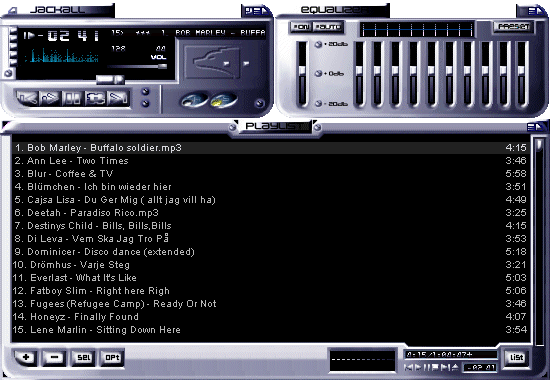Click the playlist Sel button
This screenshot has width=550, height=381.
pyautogui.click(x=83, y=357)
